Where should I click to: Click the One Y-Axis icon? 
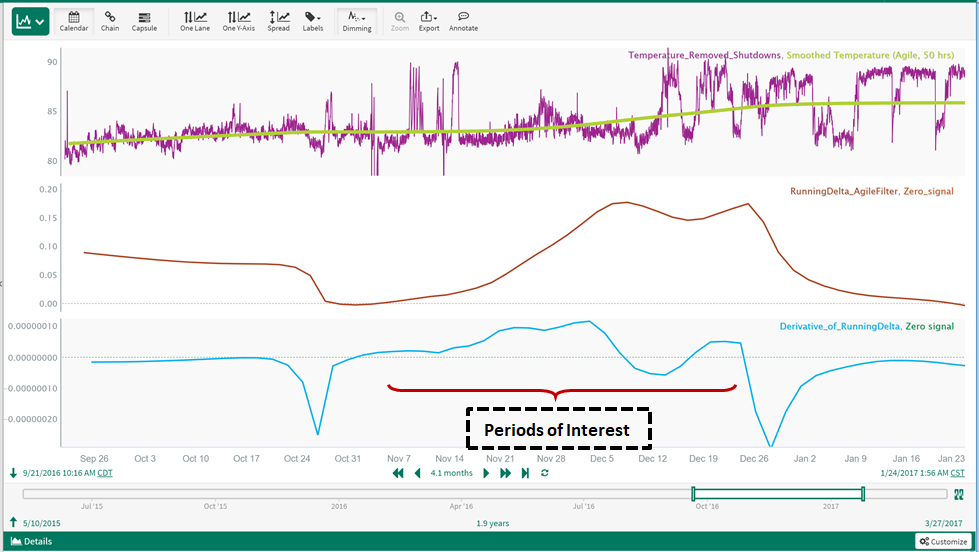(238, 21)
